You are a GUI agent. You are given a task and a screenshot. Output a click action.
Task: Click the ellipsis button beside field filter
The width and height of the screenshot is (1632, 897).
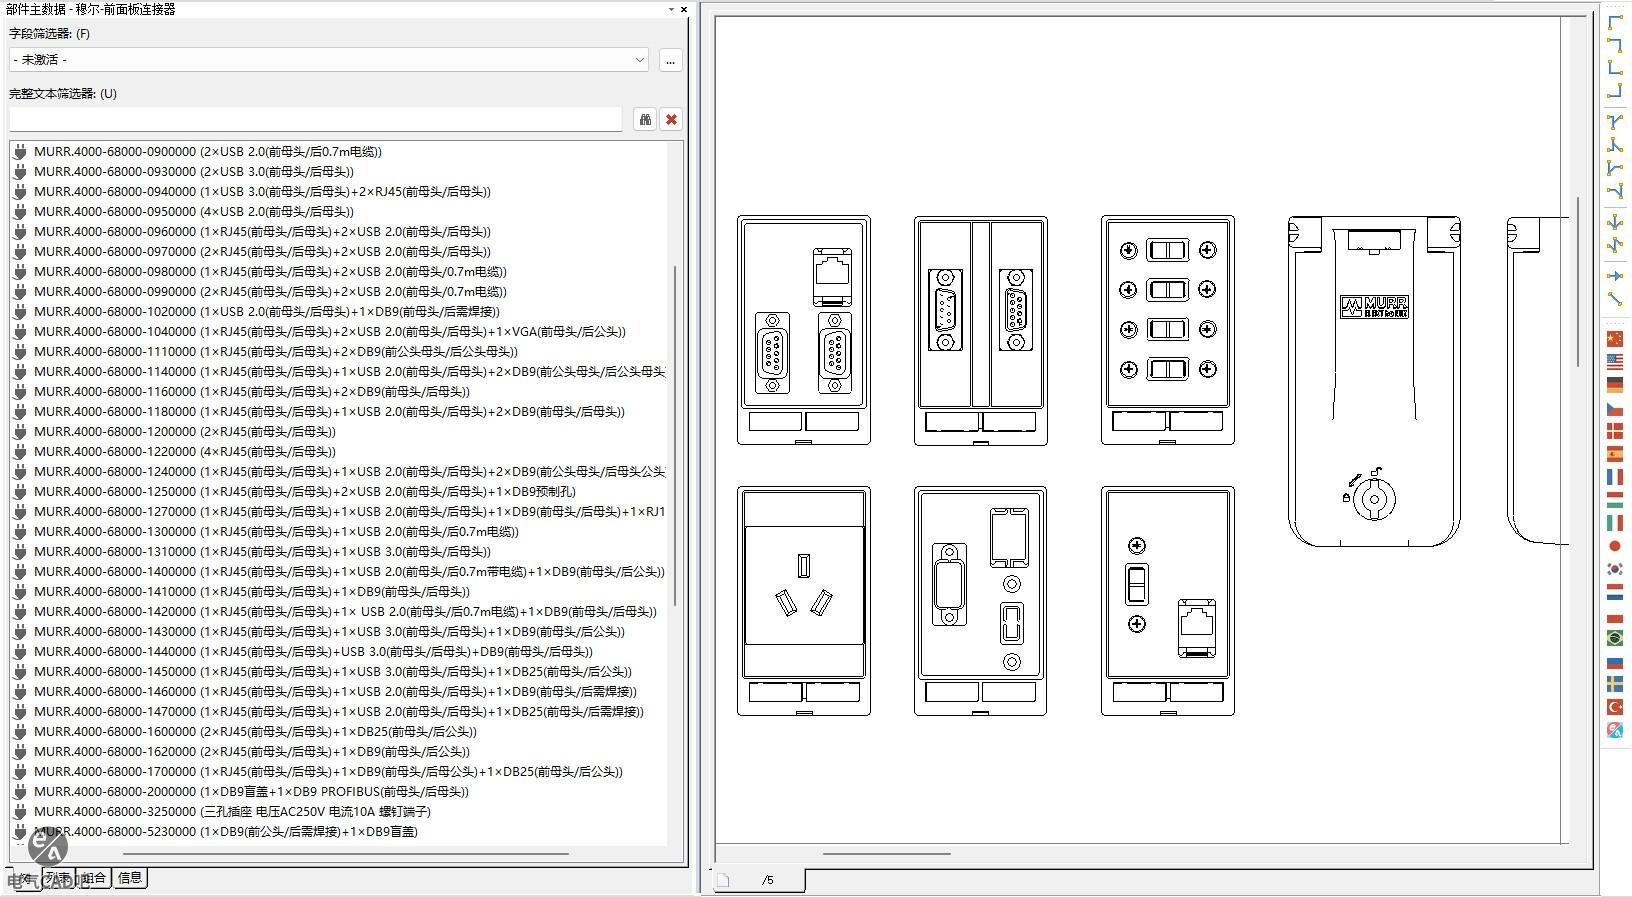click(x=670, y=60)
